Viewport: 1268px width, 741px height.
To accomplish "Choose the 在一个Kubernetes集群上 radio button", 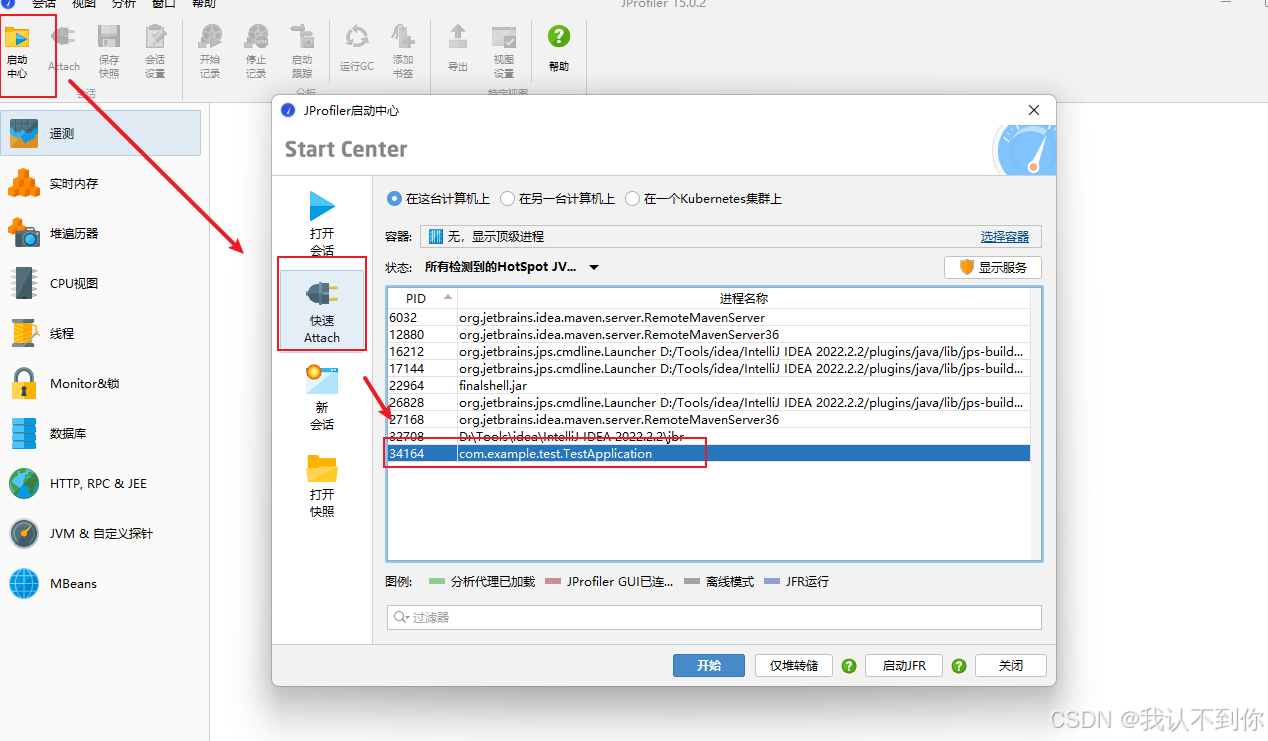I will pyautogui.click(x=632, y=199).
